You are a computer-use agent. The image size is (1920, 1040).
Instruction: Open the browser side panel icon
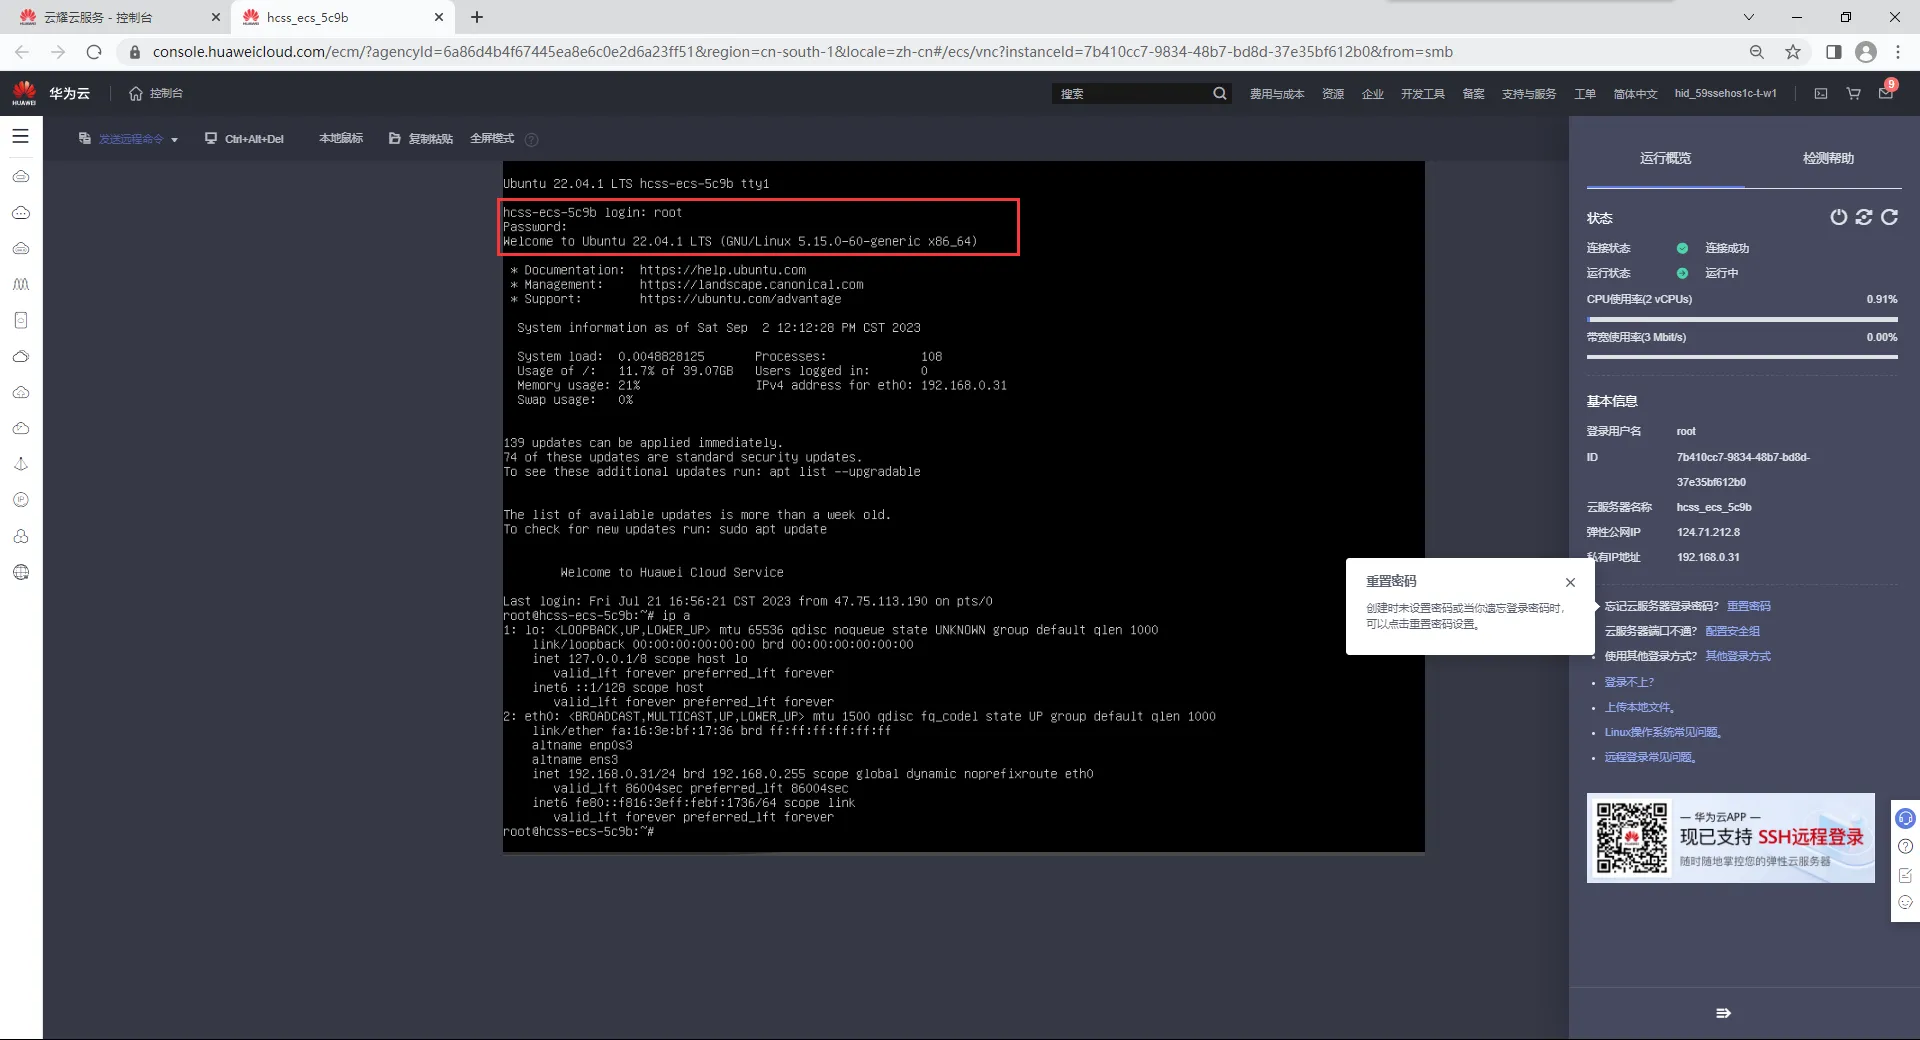point(1833,52)
